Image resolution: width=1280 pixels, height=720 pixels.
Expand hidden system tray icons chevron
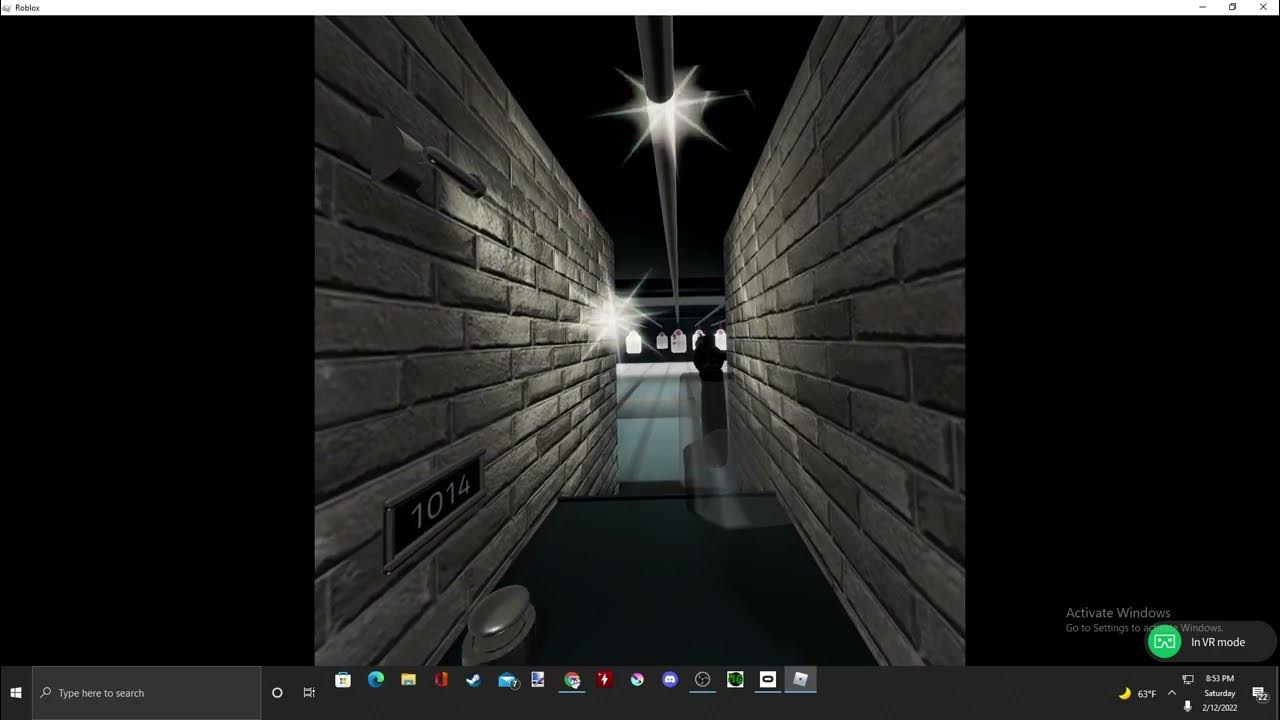(x=1172, y=693)
